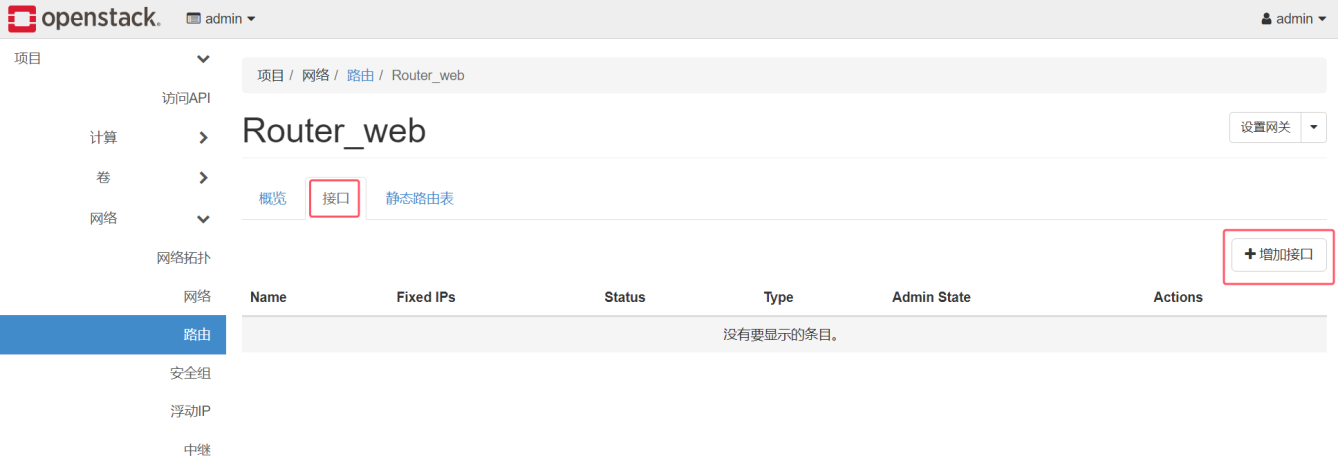Switch to the 接口 tab
The width and height of the screenshot is (1338, 474).
pyautogui.click(x=335, y=198)
